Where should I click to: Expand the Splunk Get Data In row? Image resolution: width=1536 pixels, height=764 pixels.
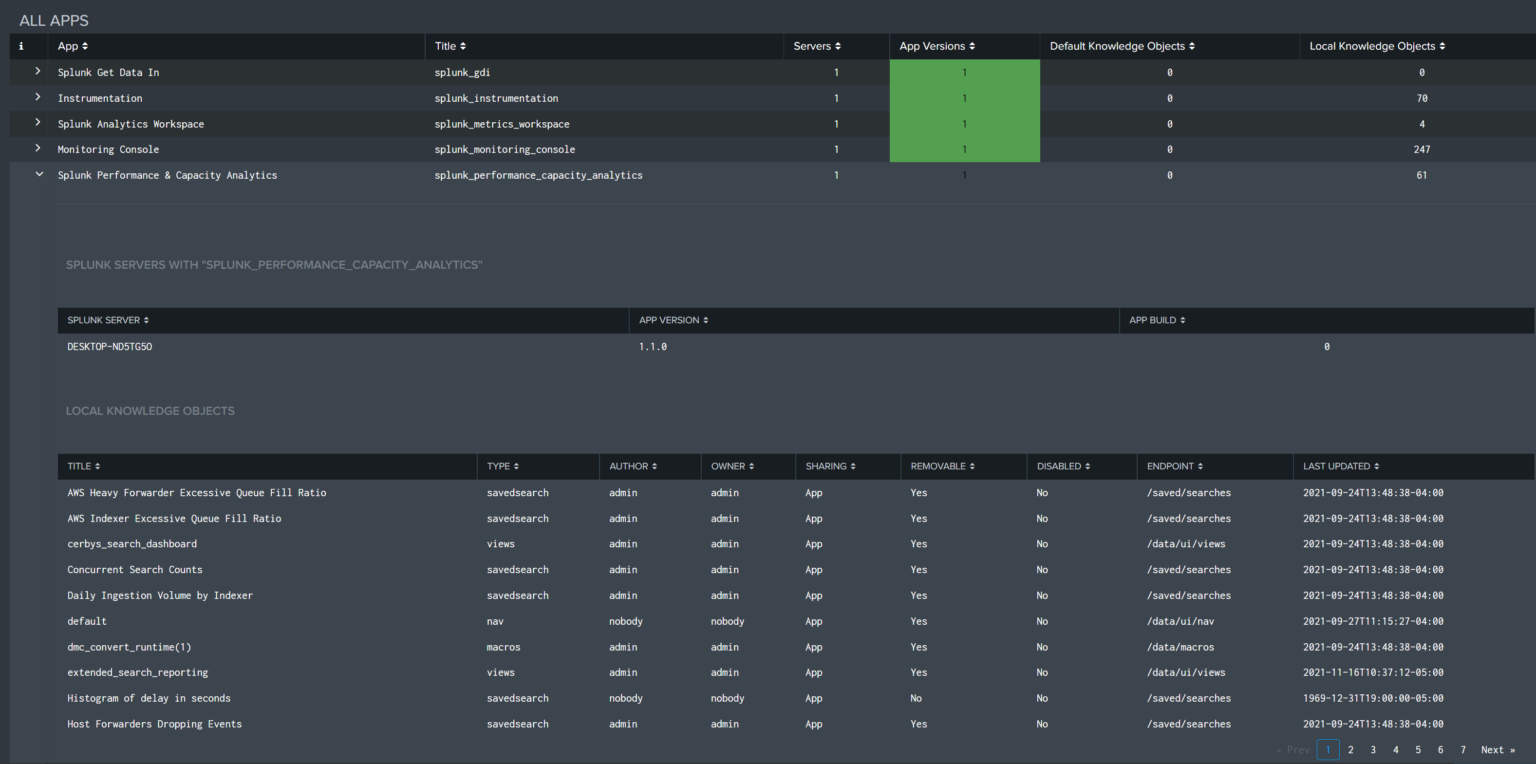point(38,72)
